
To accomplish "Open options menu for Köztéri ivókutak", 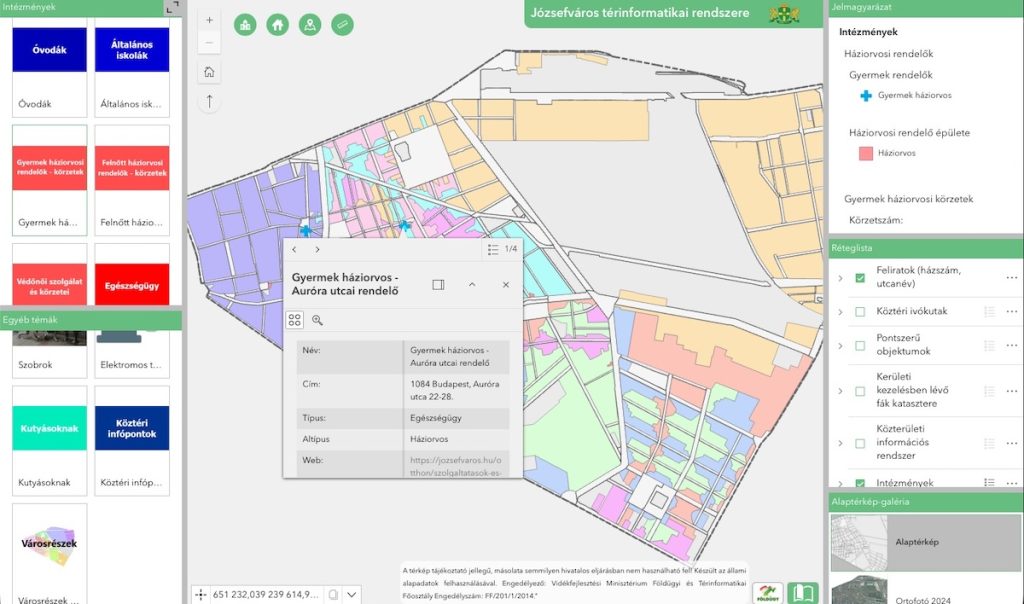I will pyautogui.click(x=1012, y=311).
